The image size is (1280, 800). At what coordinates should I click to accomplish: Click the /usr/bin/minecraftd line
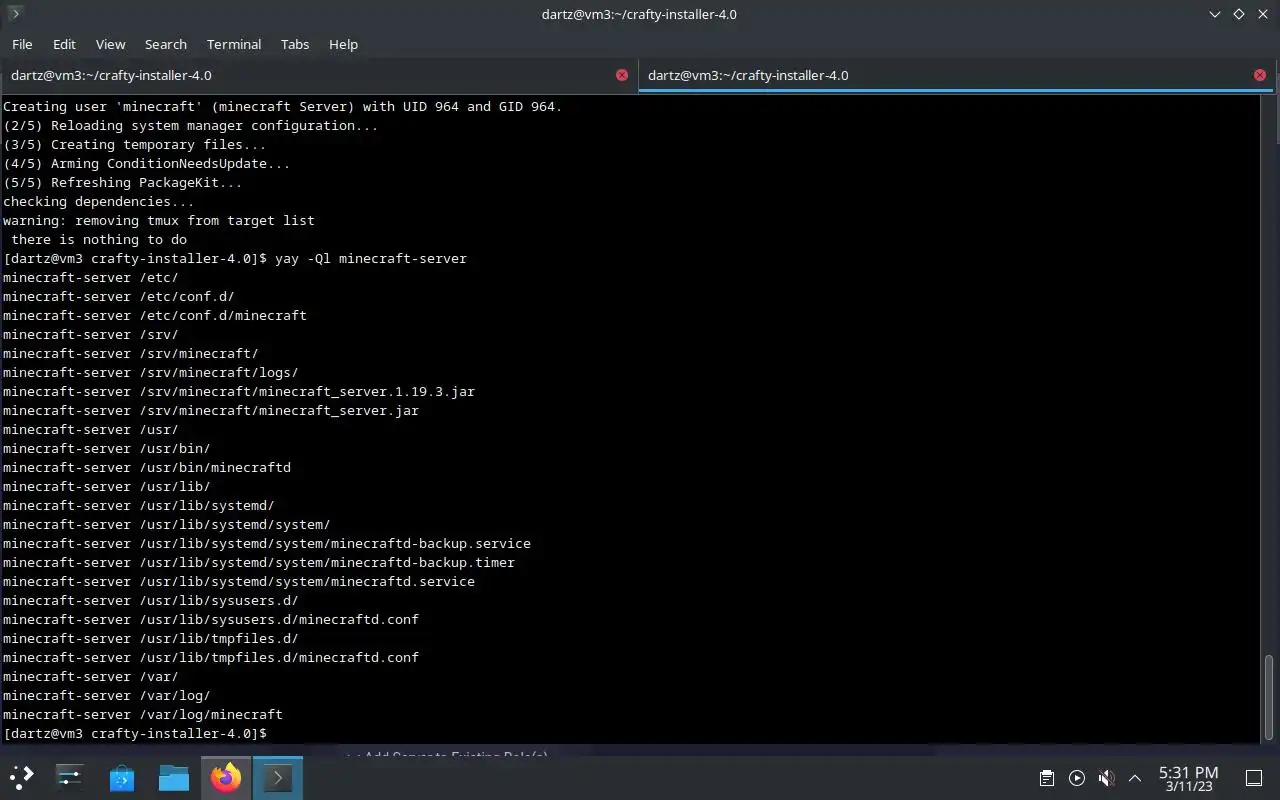[147, 467]
